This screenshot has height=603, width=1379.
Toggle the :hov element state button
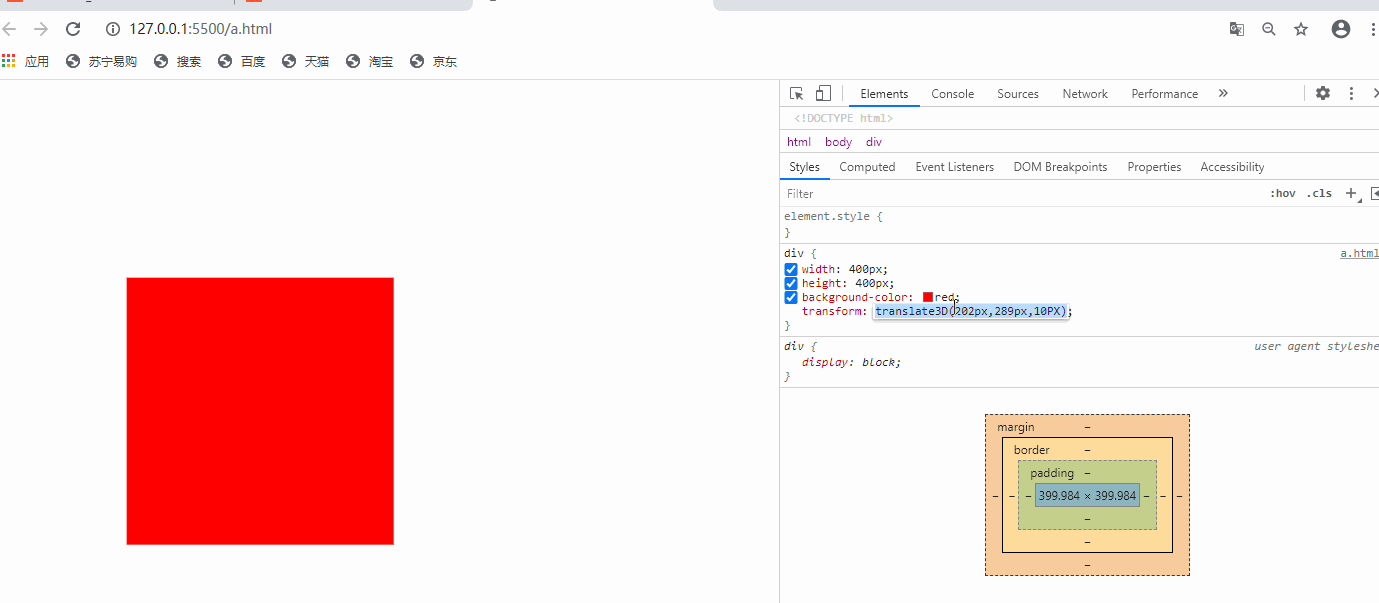tap(1283, 193)
